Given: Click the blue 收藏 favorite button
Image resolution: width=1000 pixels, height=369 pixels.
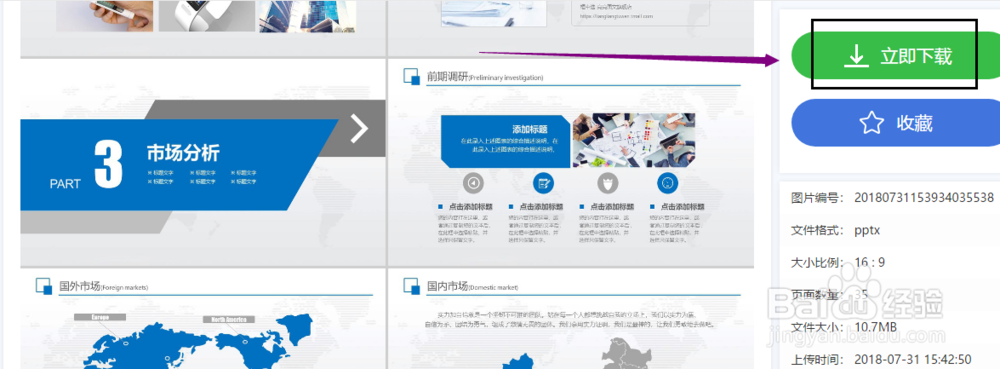Looking at the screenshot, I should pos(895,123).
